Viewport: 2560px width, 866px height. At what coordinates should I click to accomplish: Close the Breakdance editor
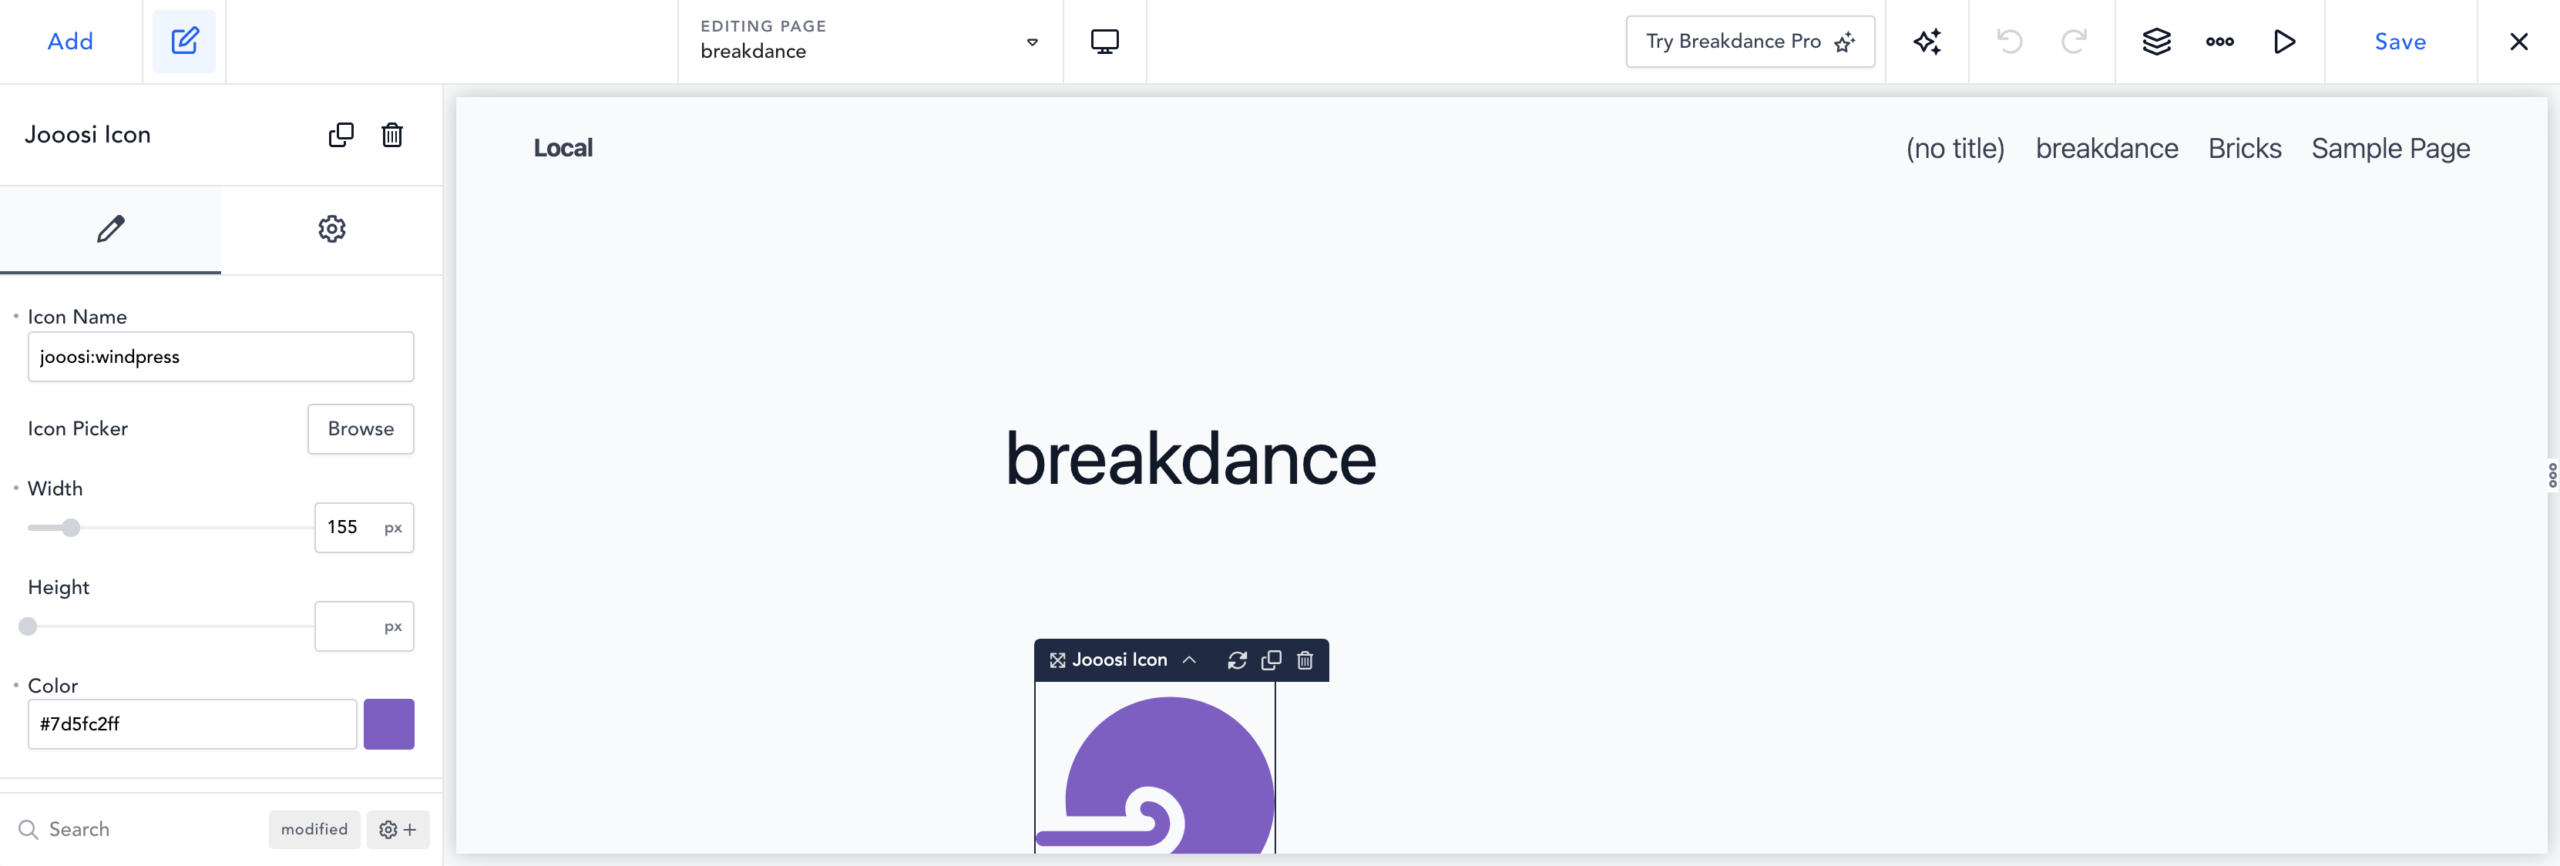pos(2519,41)
